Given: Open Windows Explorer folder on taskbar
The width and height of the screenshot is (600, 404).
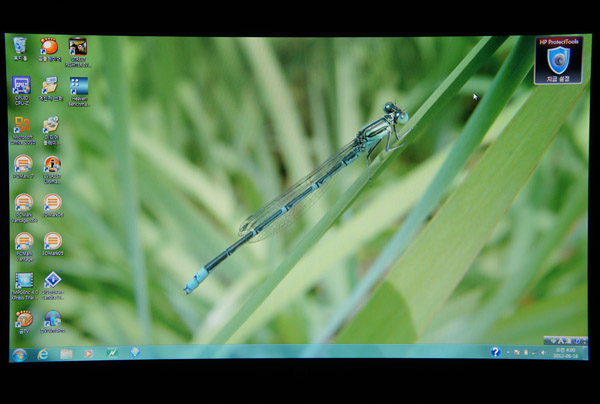Looking at the screenshot, I should (x=66, y=354).
